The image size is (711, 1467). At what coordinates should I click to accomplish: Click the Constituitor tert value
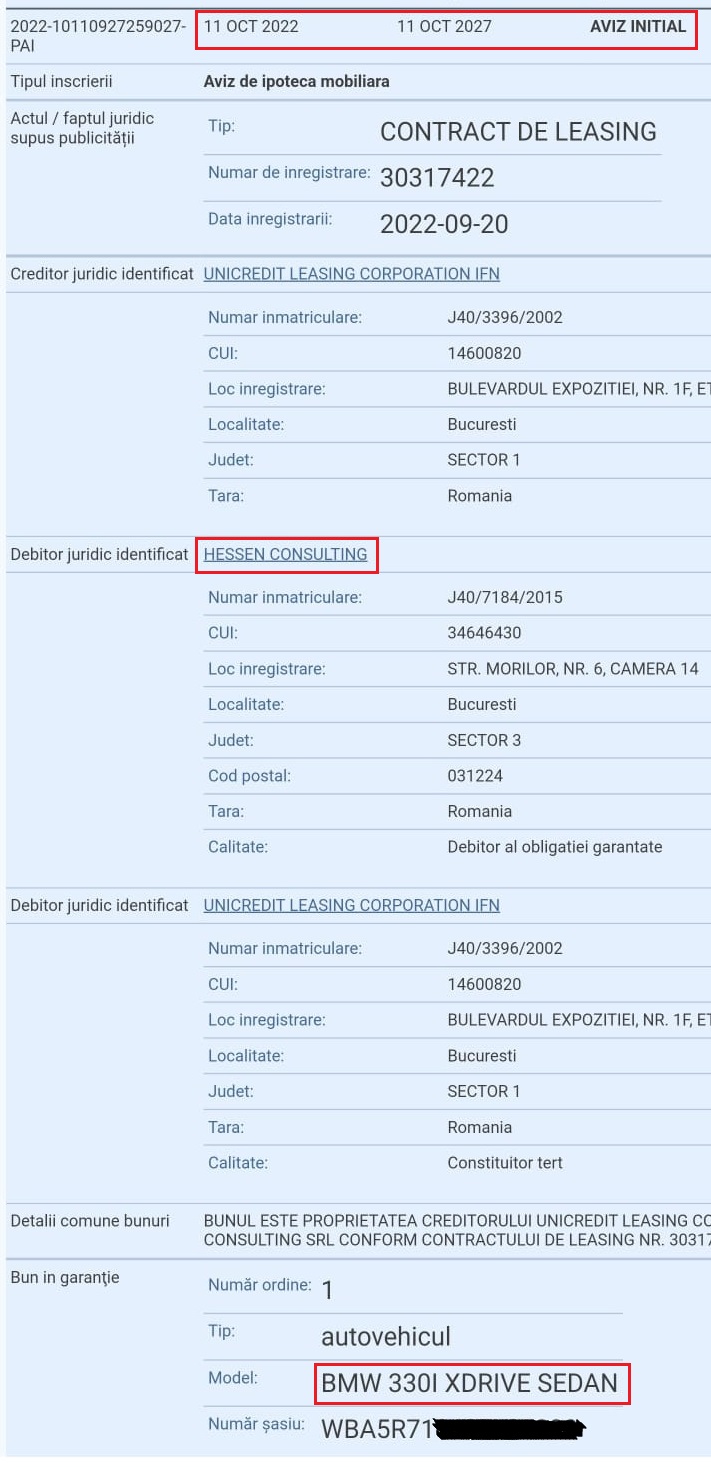505,1163
